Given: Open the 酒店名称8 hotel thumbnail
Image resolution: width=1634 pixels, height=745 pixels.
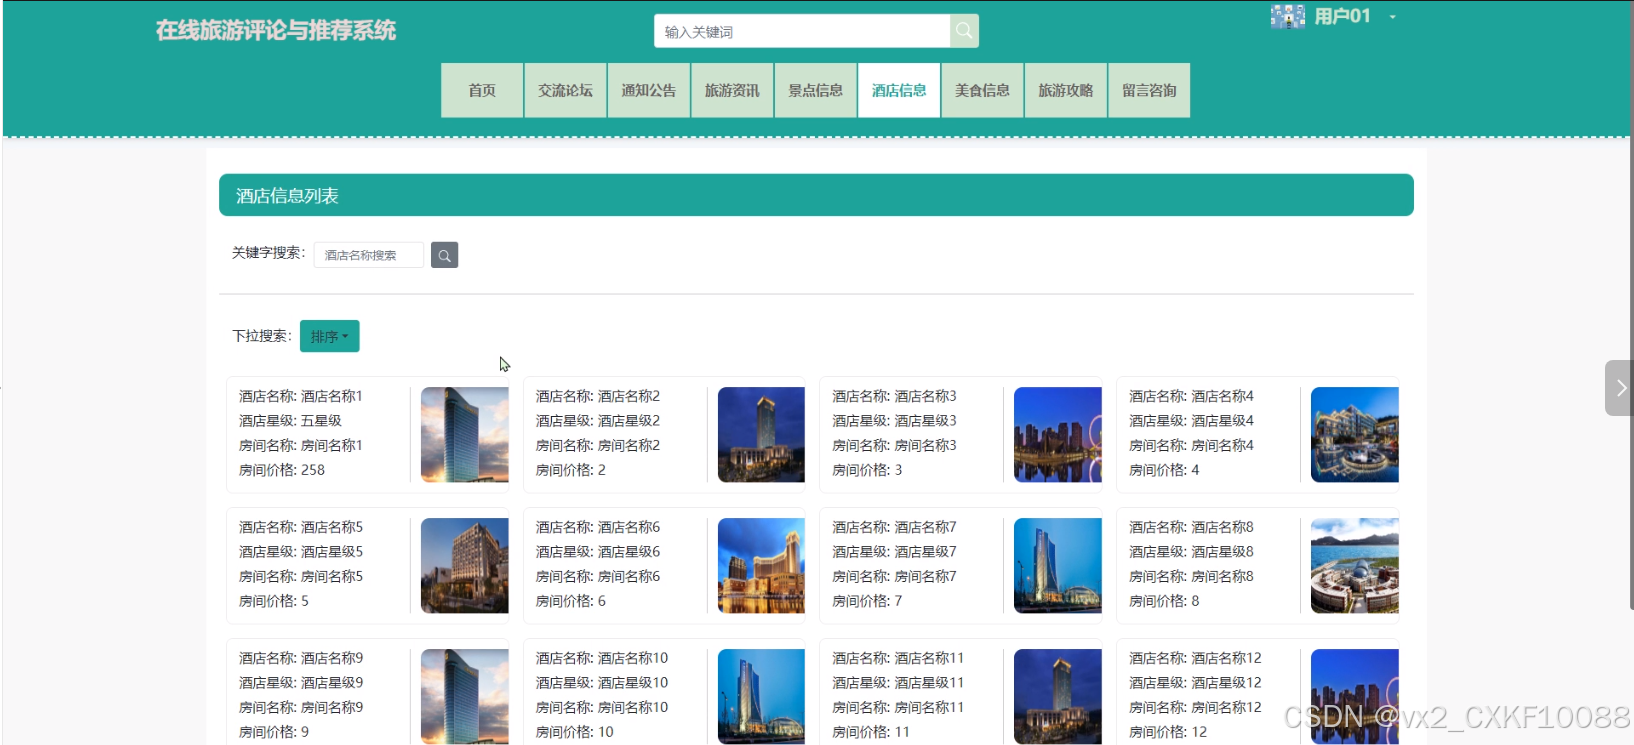Looking at the screenshot, I should (1355, 566).
